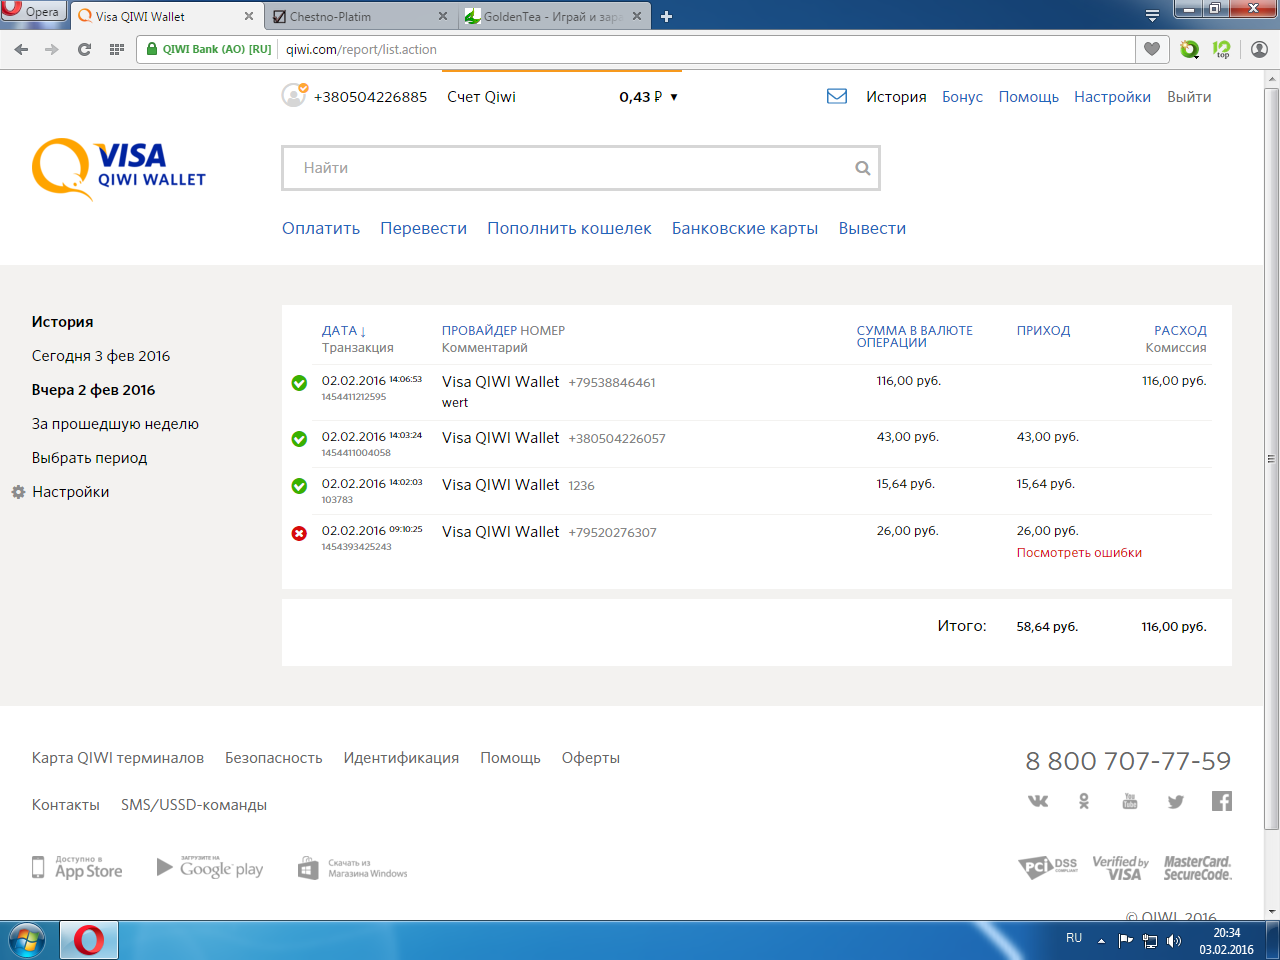Show history За прошедшую неделю

(x=115, y=424)
